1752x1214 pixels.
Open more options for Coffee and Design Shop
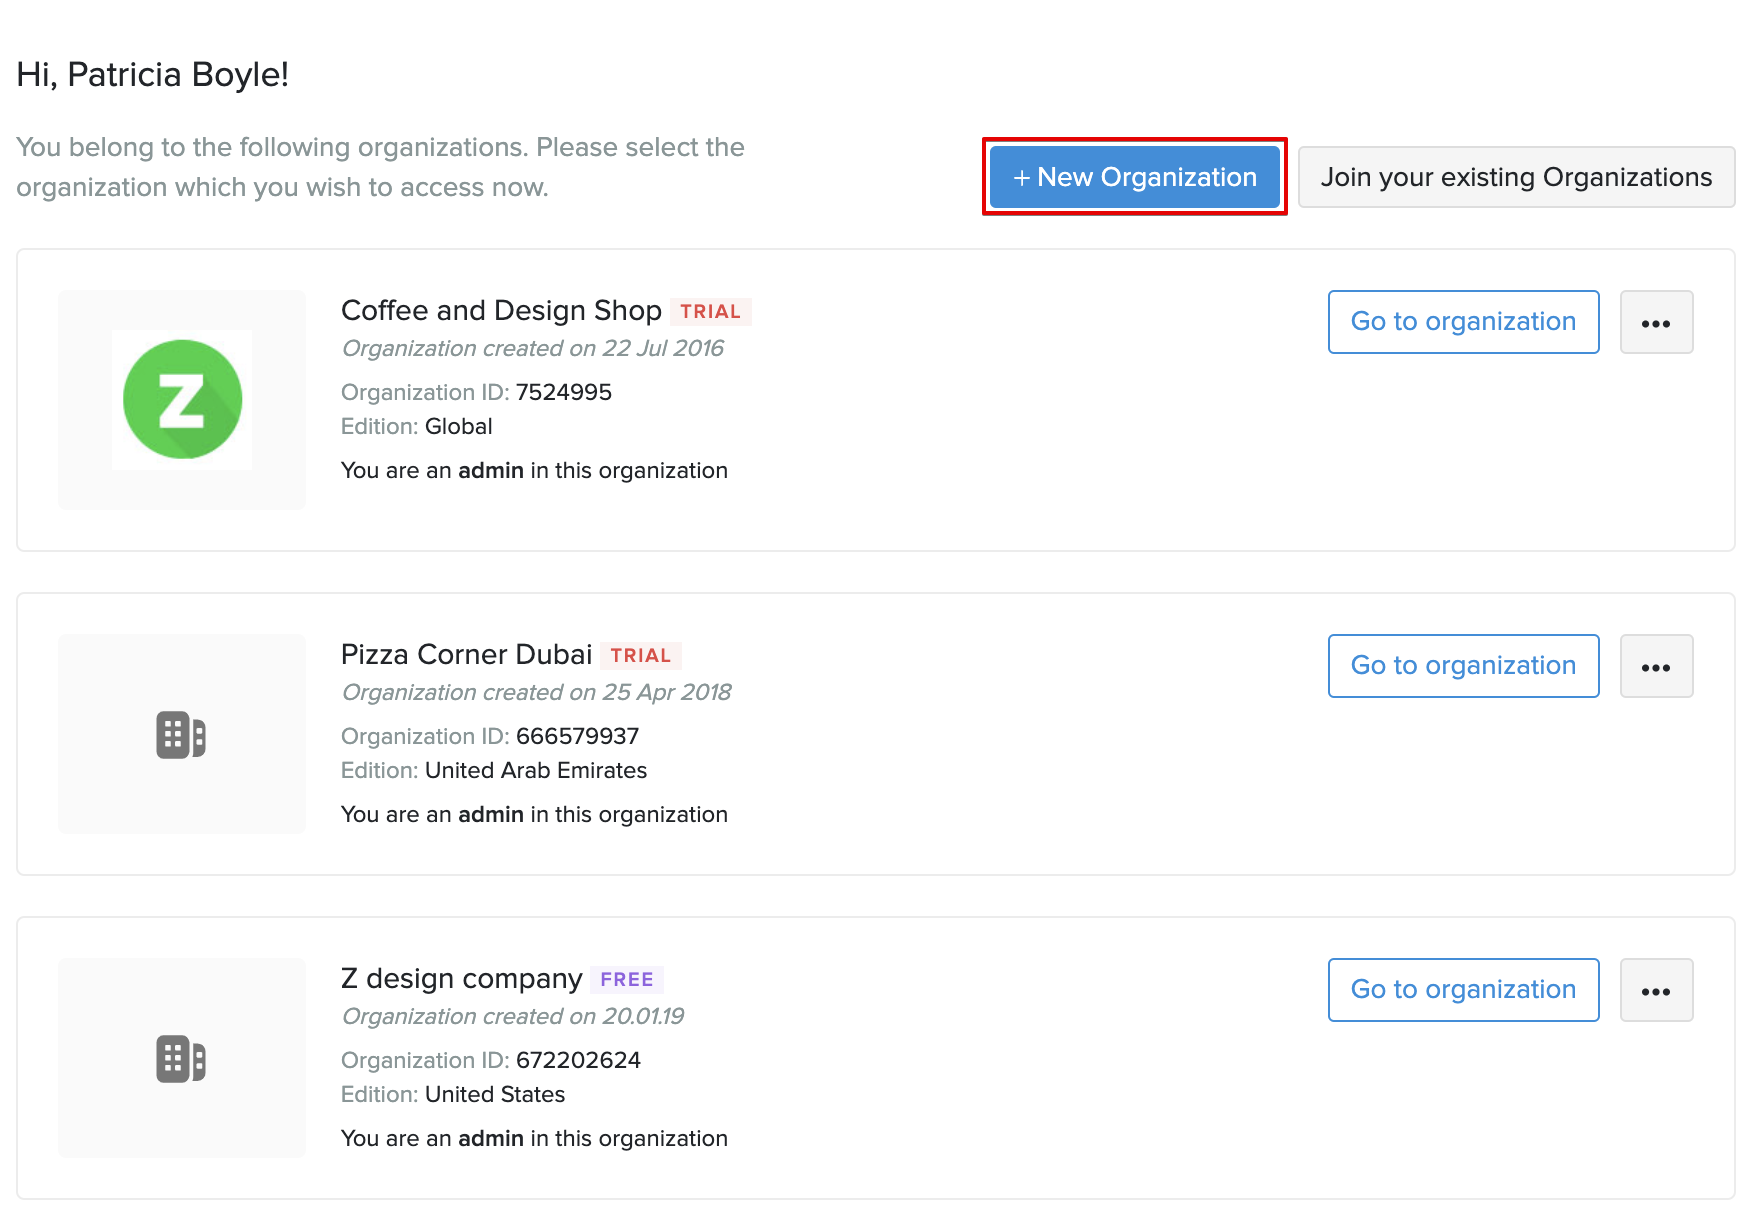coord(1655,322)
